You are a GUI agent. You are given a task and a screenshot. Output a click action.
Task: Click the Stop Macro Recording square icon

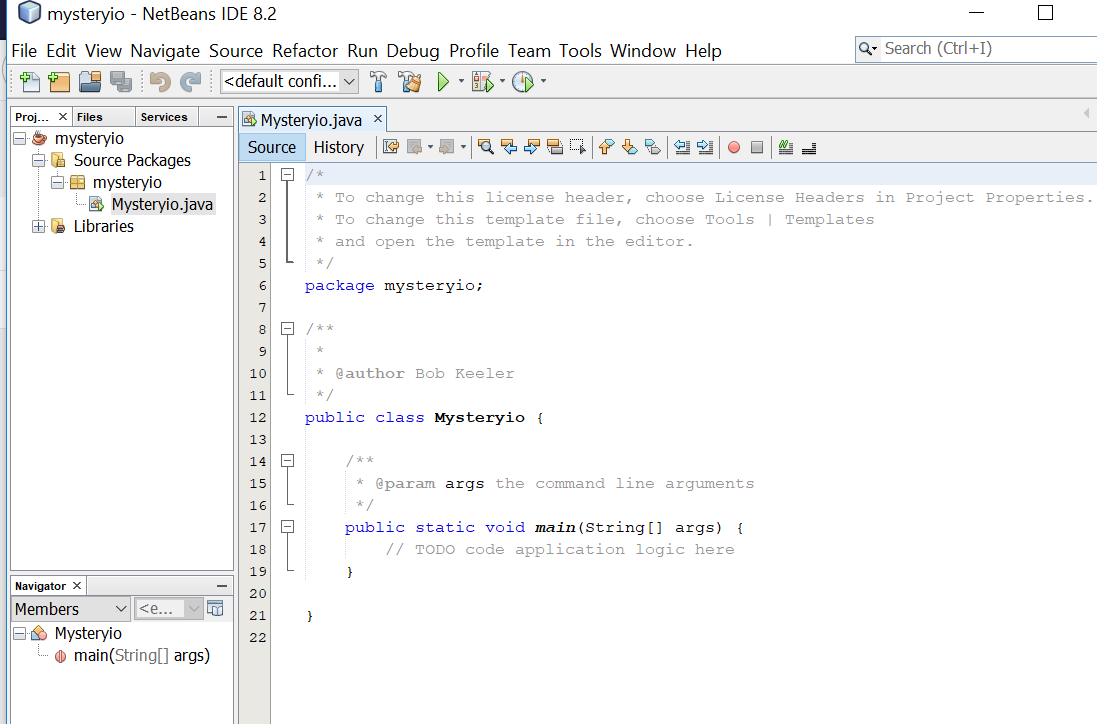tap(757, 147)
